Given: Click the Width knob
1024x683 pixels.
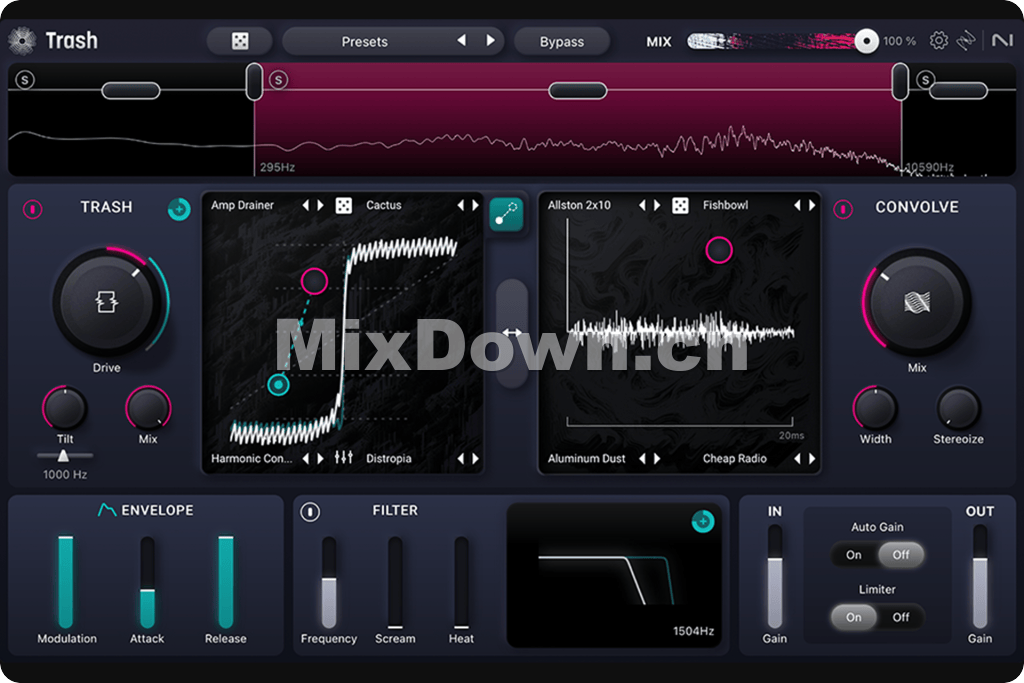Looking at the screenshot, I should click(x=875, y=408).
